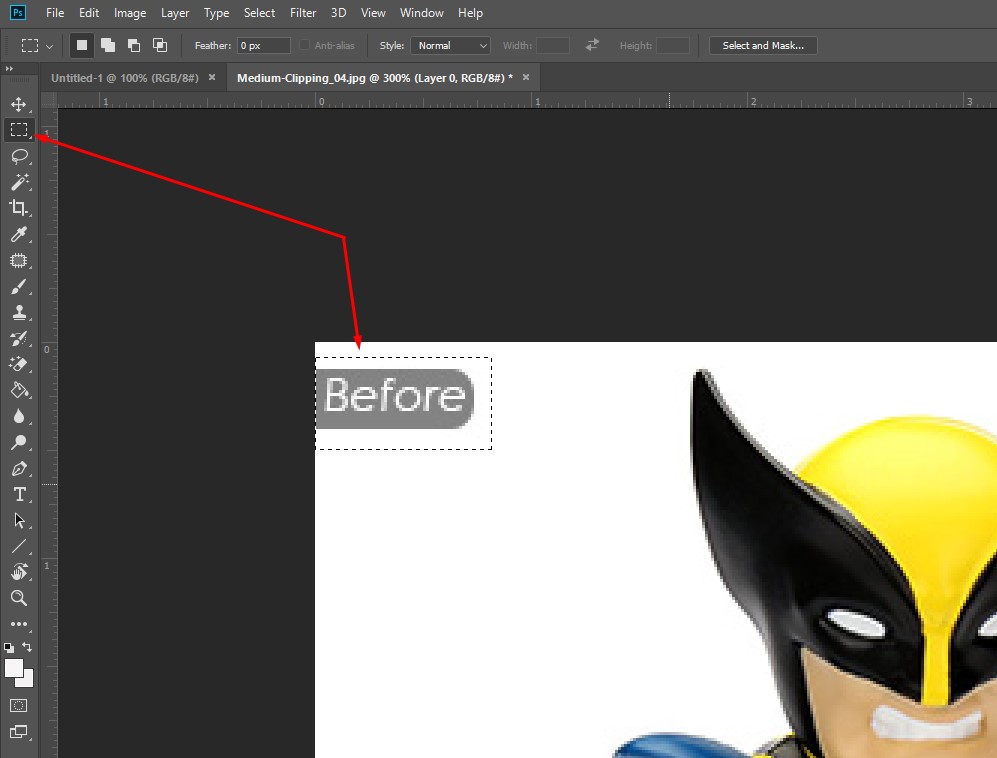This screenshot has height=758, width=997.
Task: Select the horizontal Type tool
Action: pyautogui.click(x=18, y=494)
